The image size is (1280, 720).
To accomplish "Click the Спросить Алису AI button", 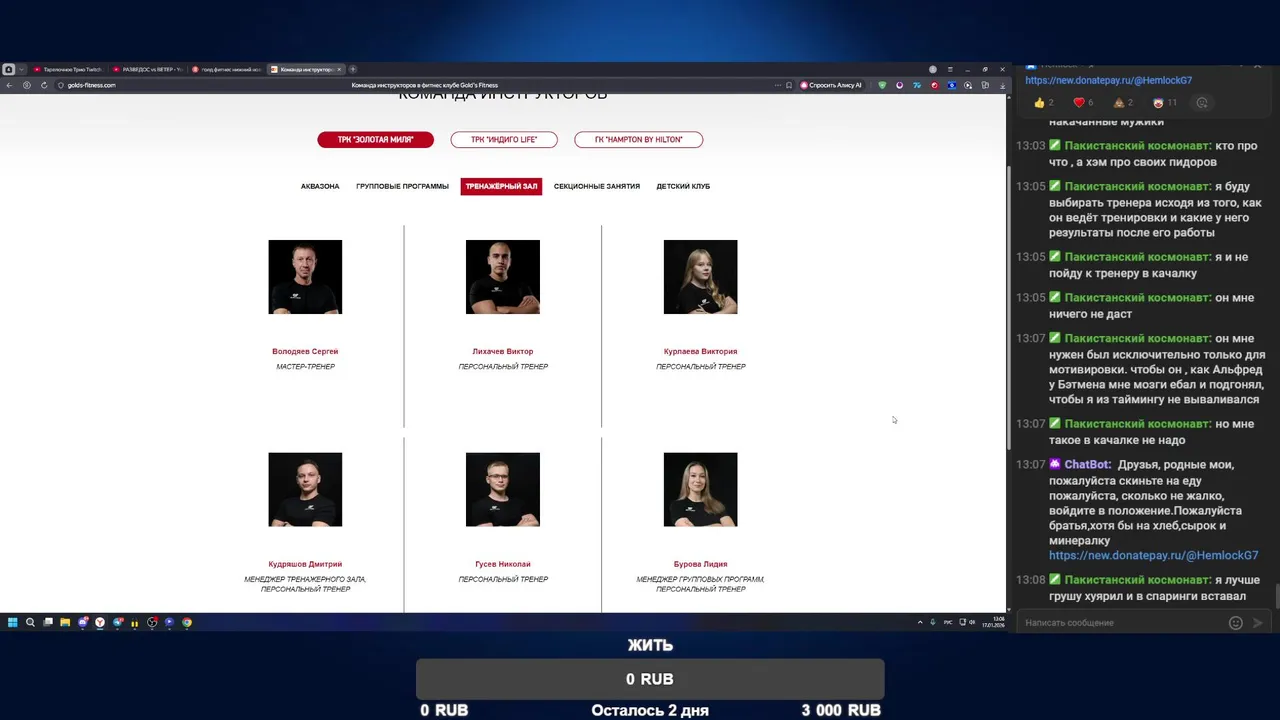I will 831,85.
